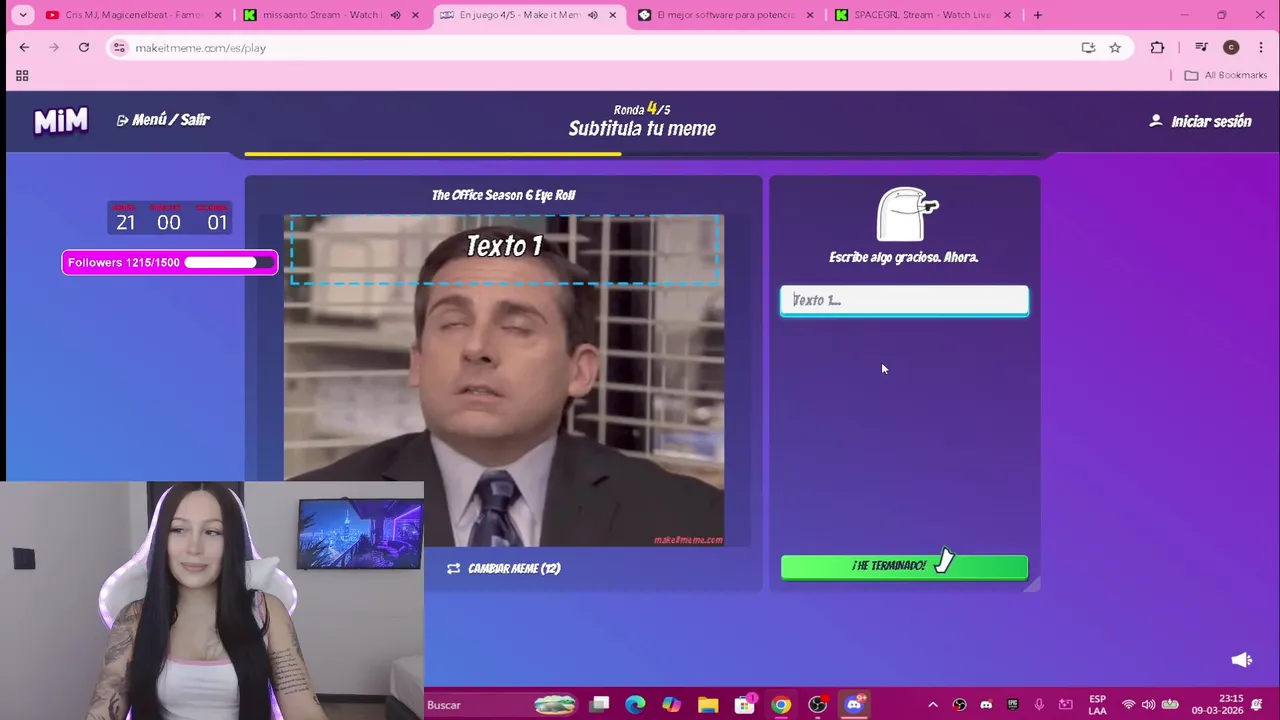
Task: Click the Texto 1 caption input field
Action: (904, 300)
